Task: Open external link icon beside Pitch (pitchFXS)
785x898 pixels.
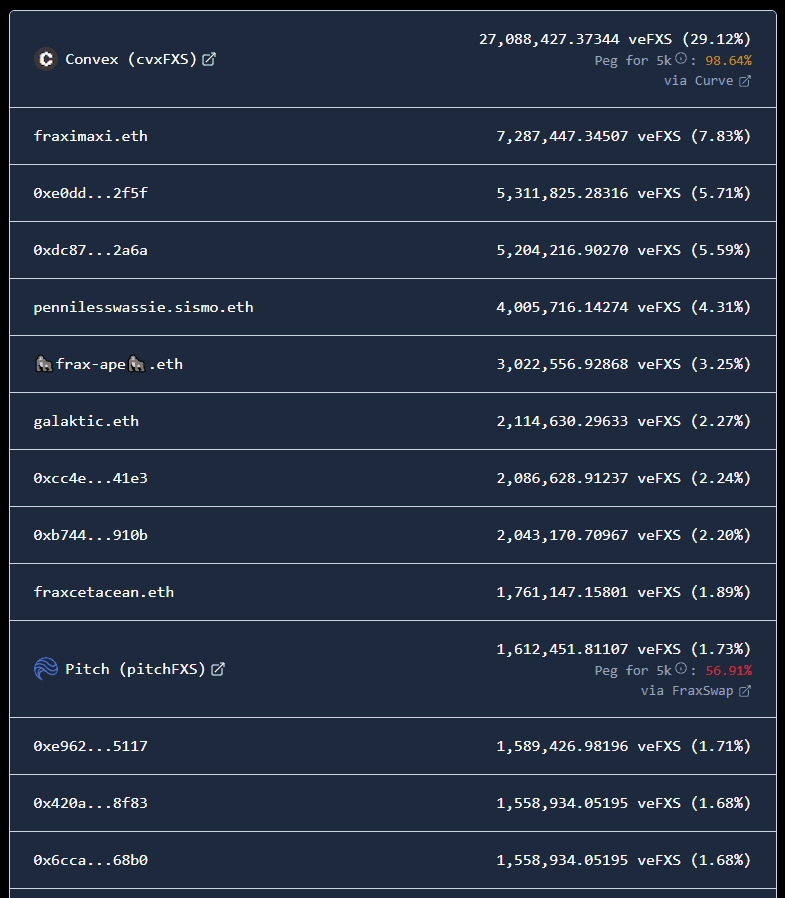Action: (x=218, y=669)
